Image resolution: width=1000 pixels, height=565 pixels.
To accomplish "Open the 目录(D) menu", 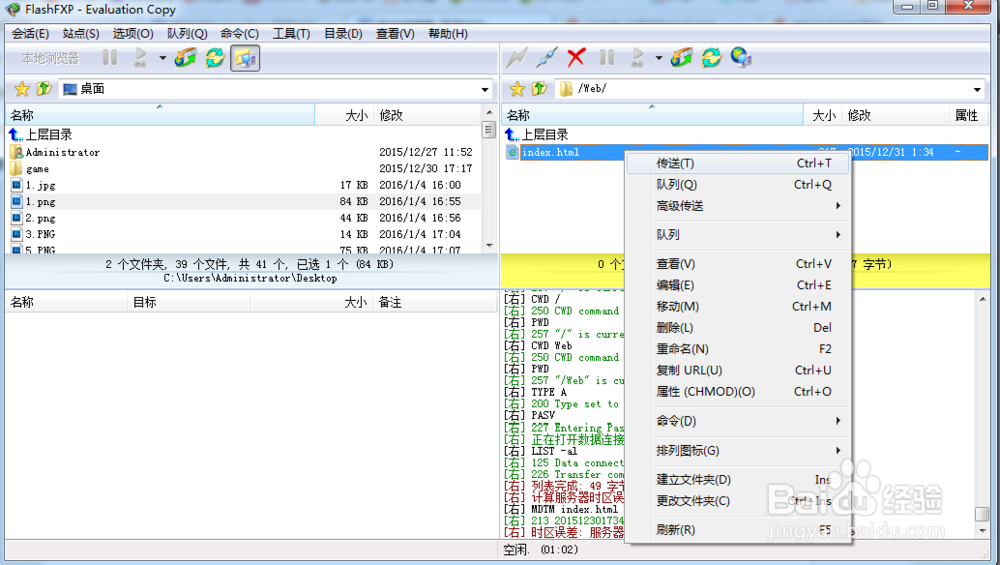I will tap(343, 34).
